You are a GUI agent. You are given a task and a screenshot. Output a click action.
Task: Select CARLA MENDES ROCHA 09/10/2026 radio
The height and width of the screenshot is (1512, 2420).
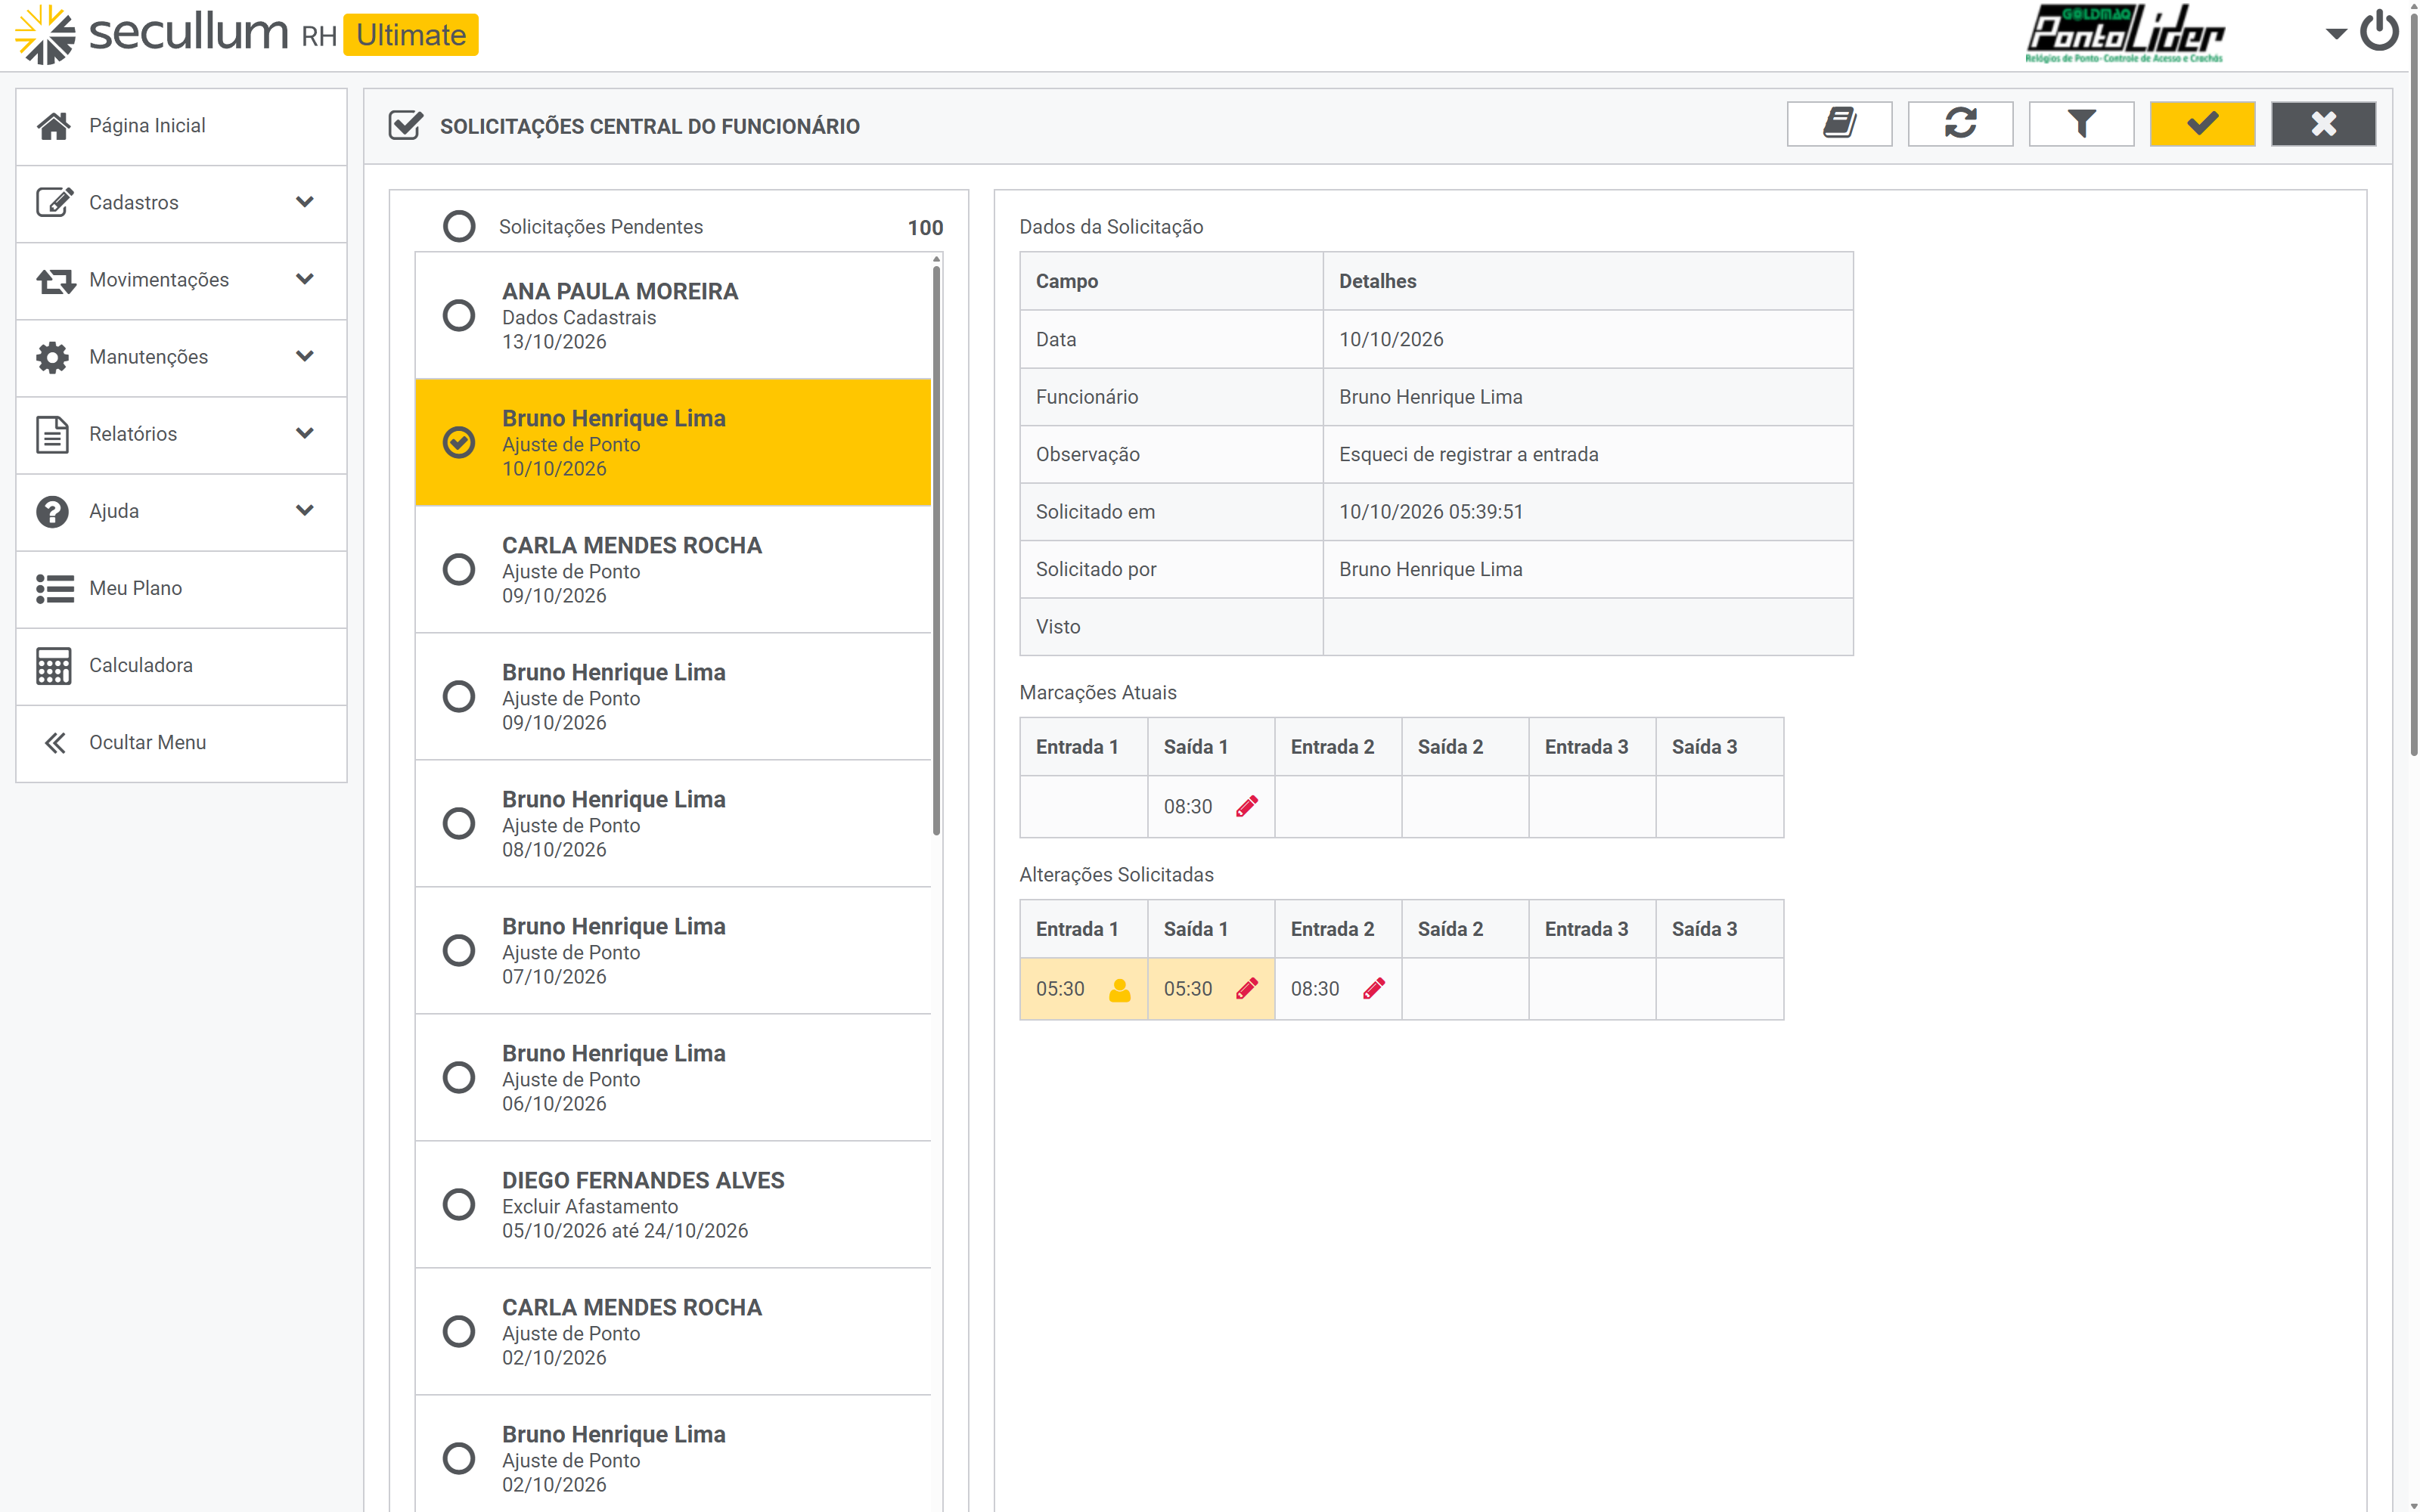[459, 569]
